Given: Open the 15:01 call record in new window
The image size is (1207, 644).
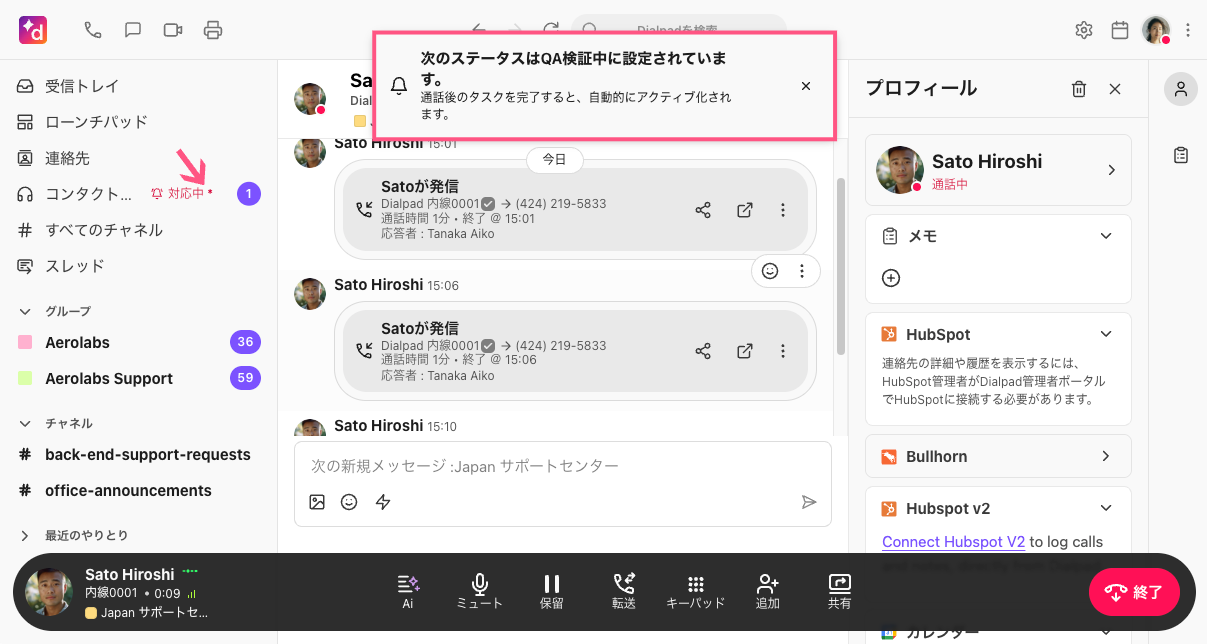Looking at the screenshot, I should [x=745, y=210].
